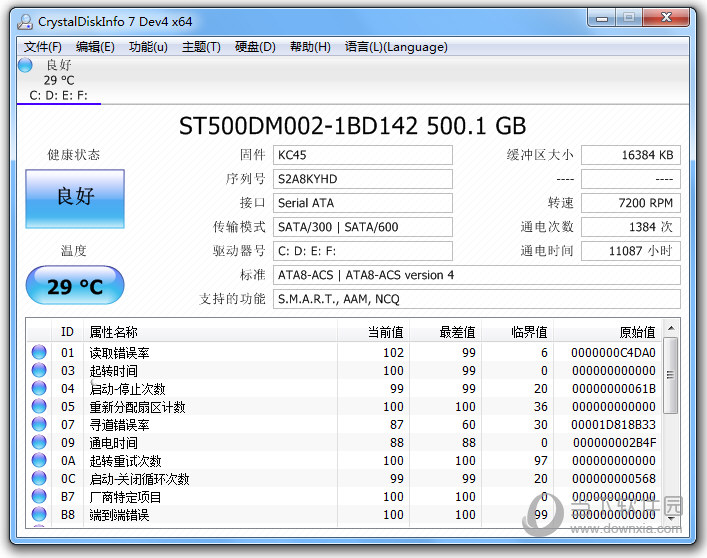The height and width of the screenshot is (558, 707).
Task: Select the 重新分配扇区计数 attribute row
Action: (344, 407)
